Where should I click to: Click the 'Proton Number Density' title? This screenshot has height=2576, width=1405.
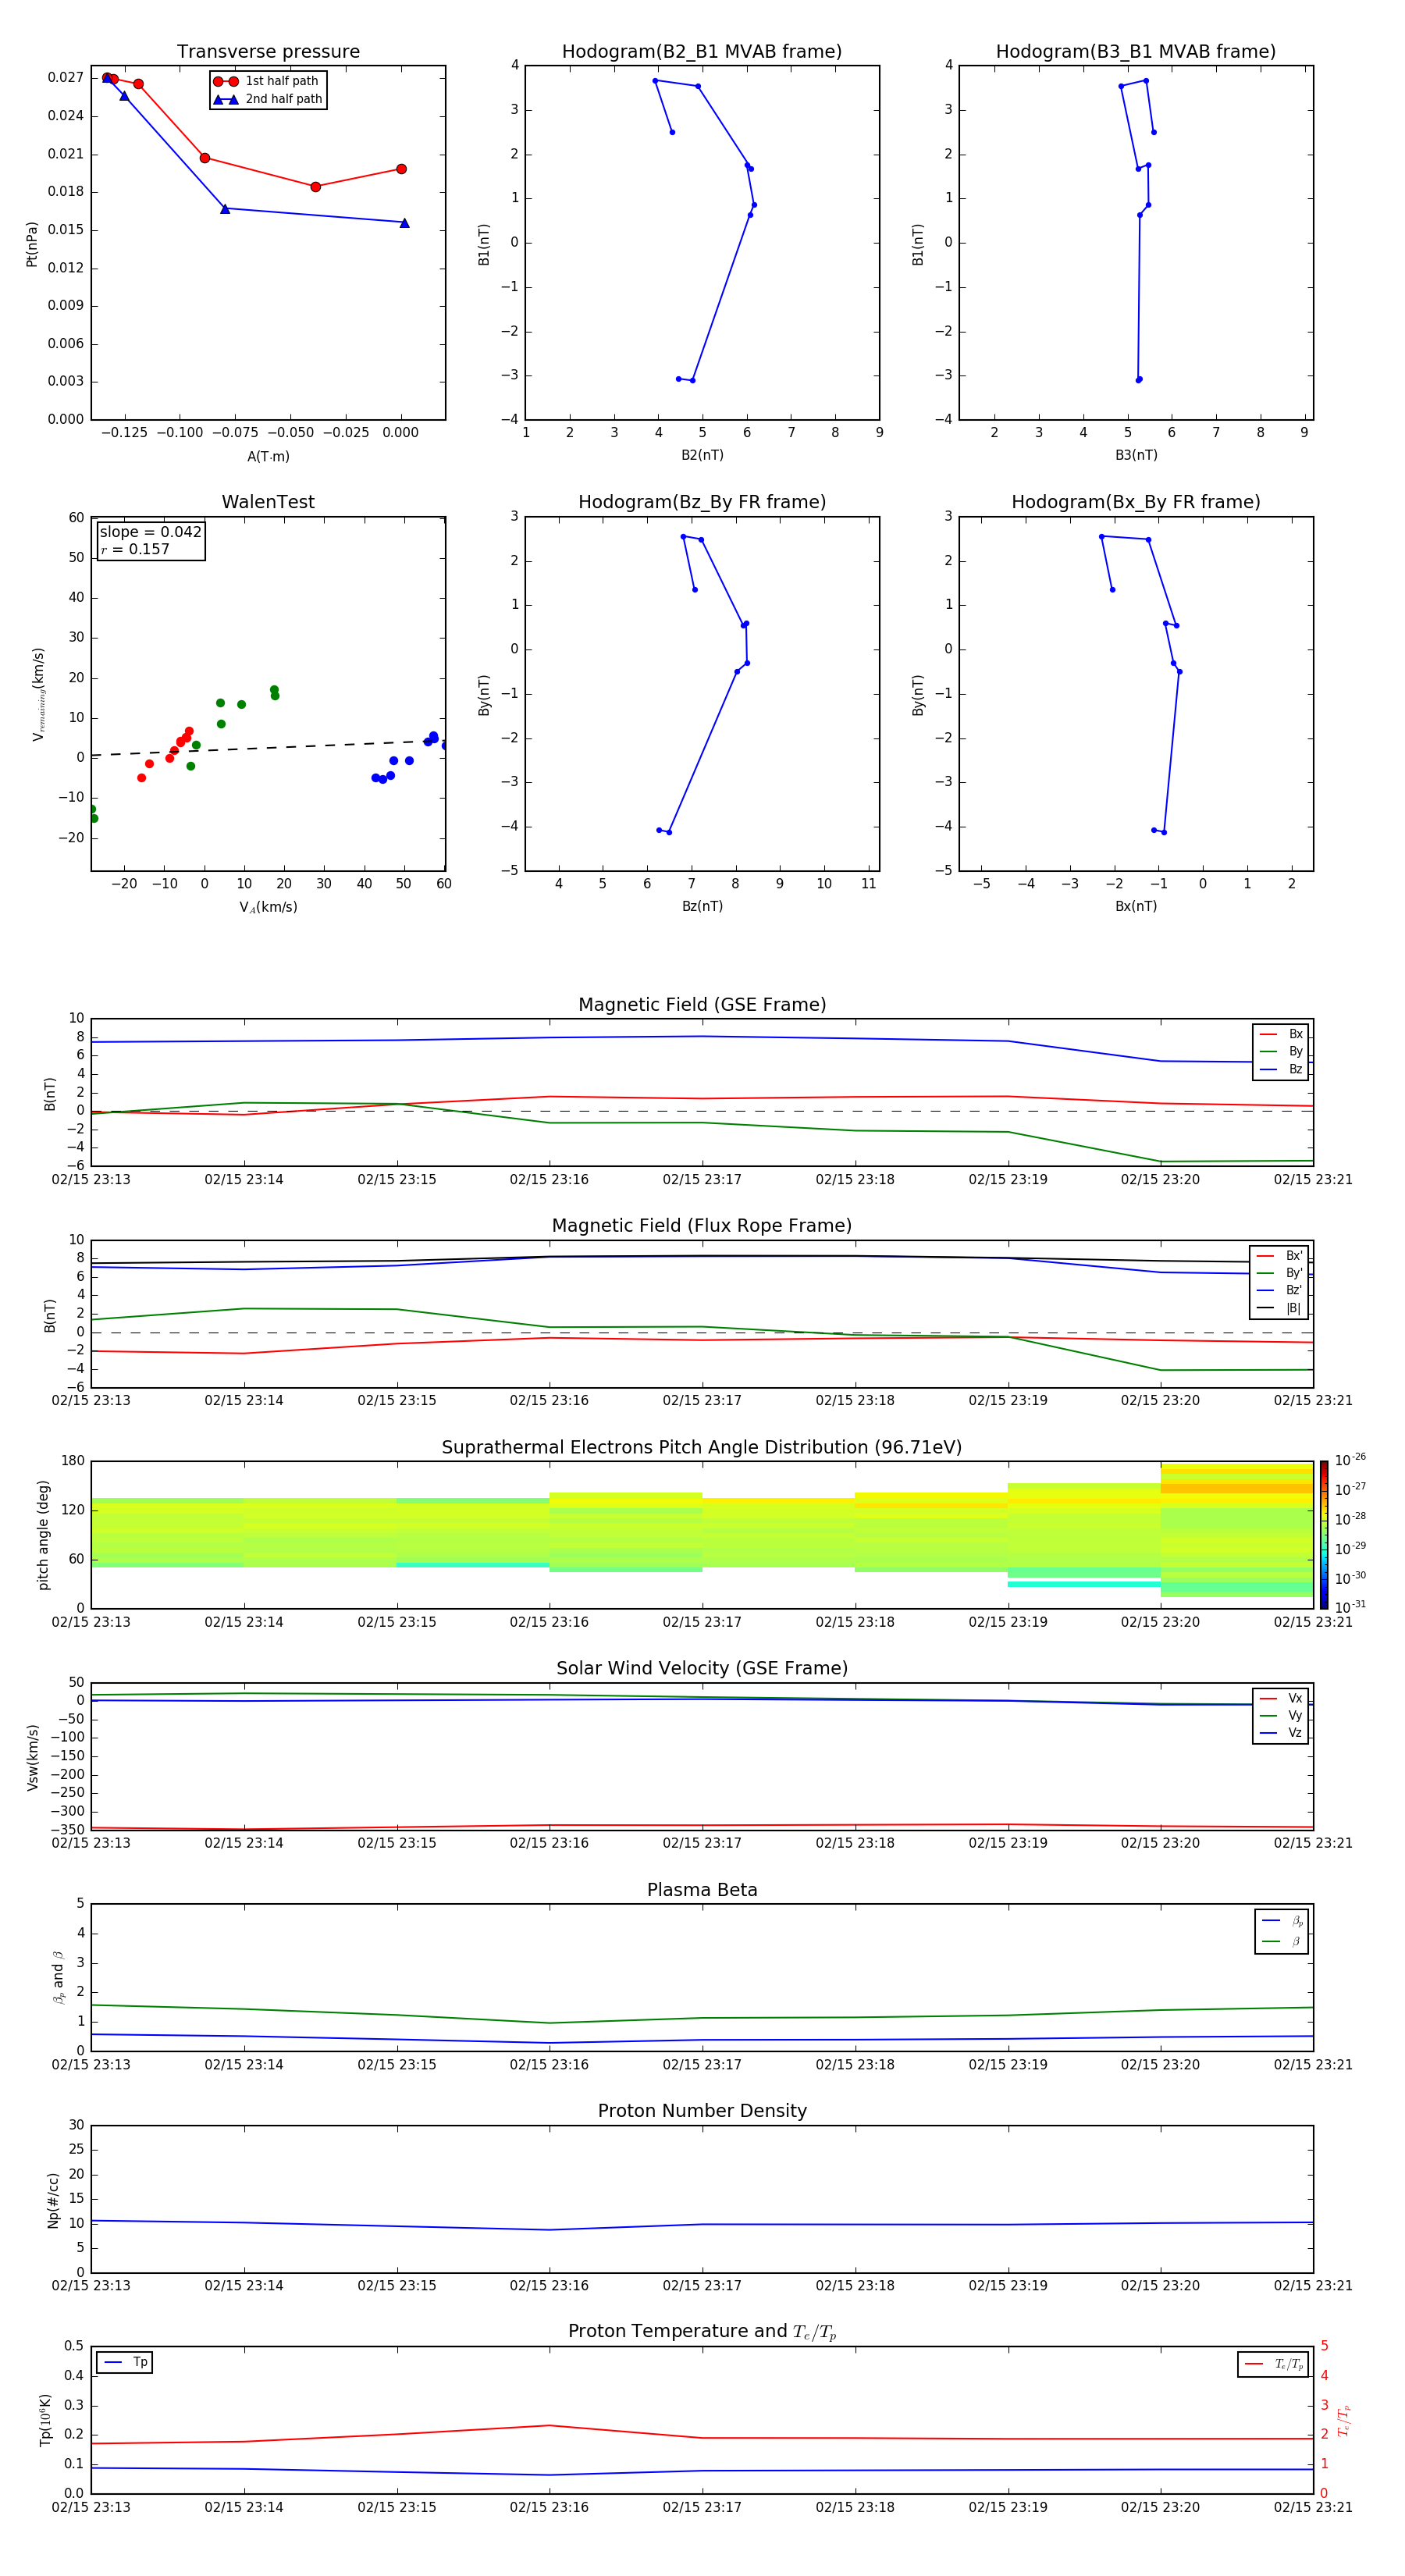(x=702, y=2111)
